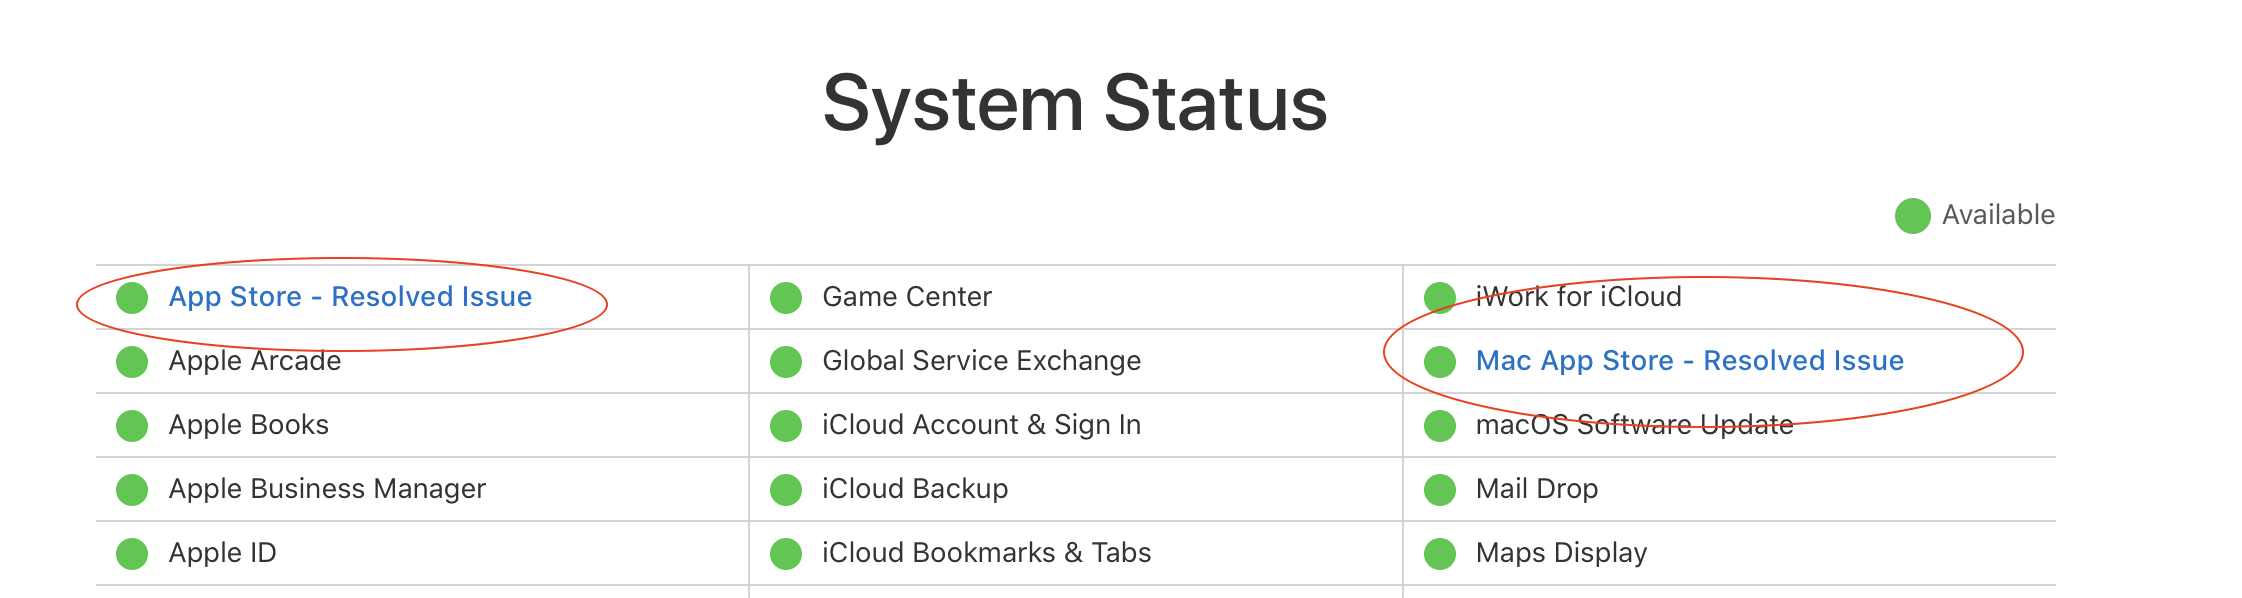Screen dimensions: 2242x598
Task: Click the Available legend label
Action: [1997, 215]
